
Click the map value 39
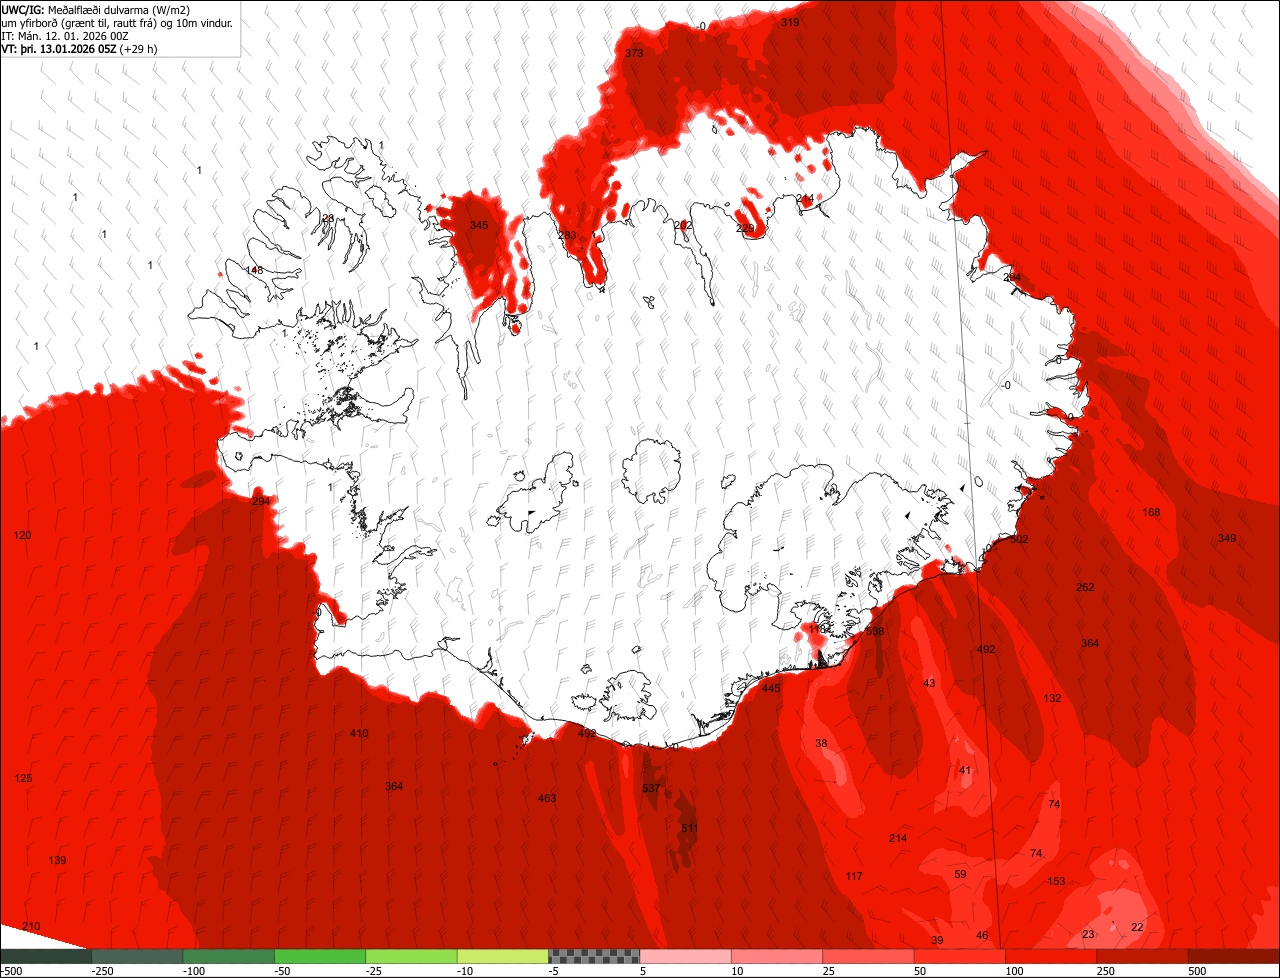coord(937,940)
